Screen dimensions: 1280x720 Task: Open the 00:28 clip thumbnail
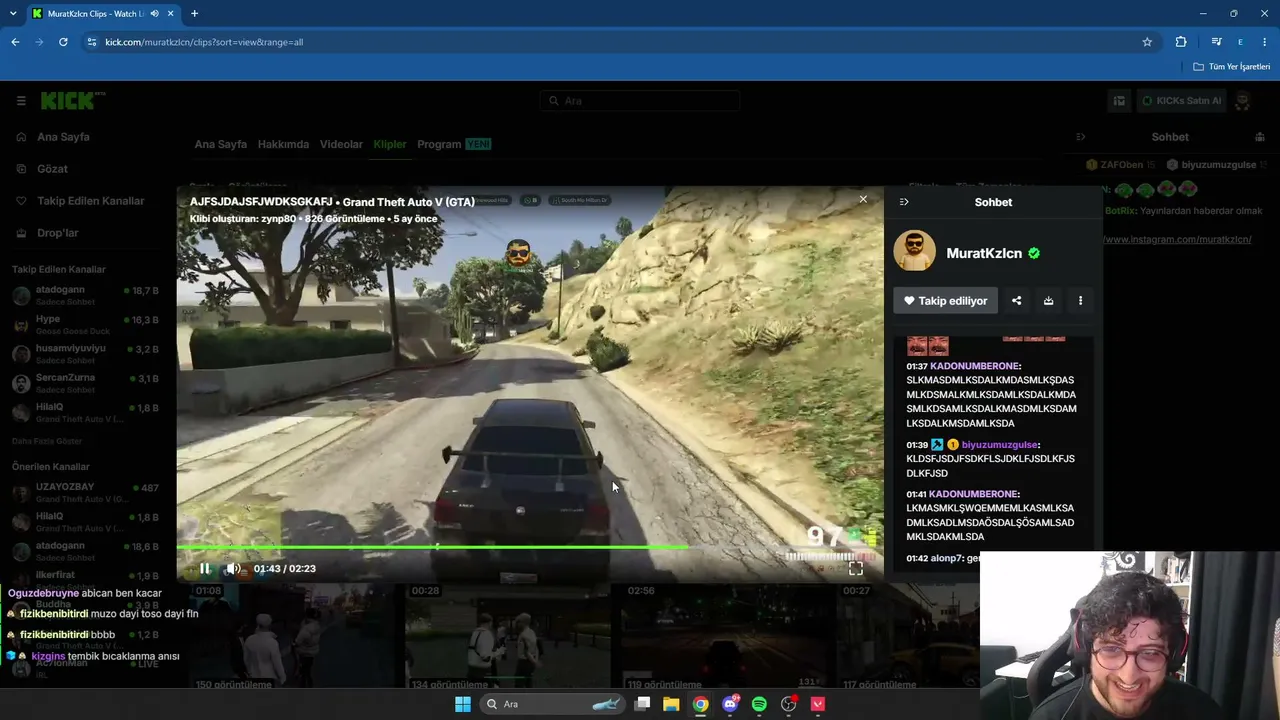506,636
